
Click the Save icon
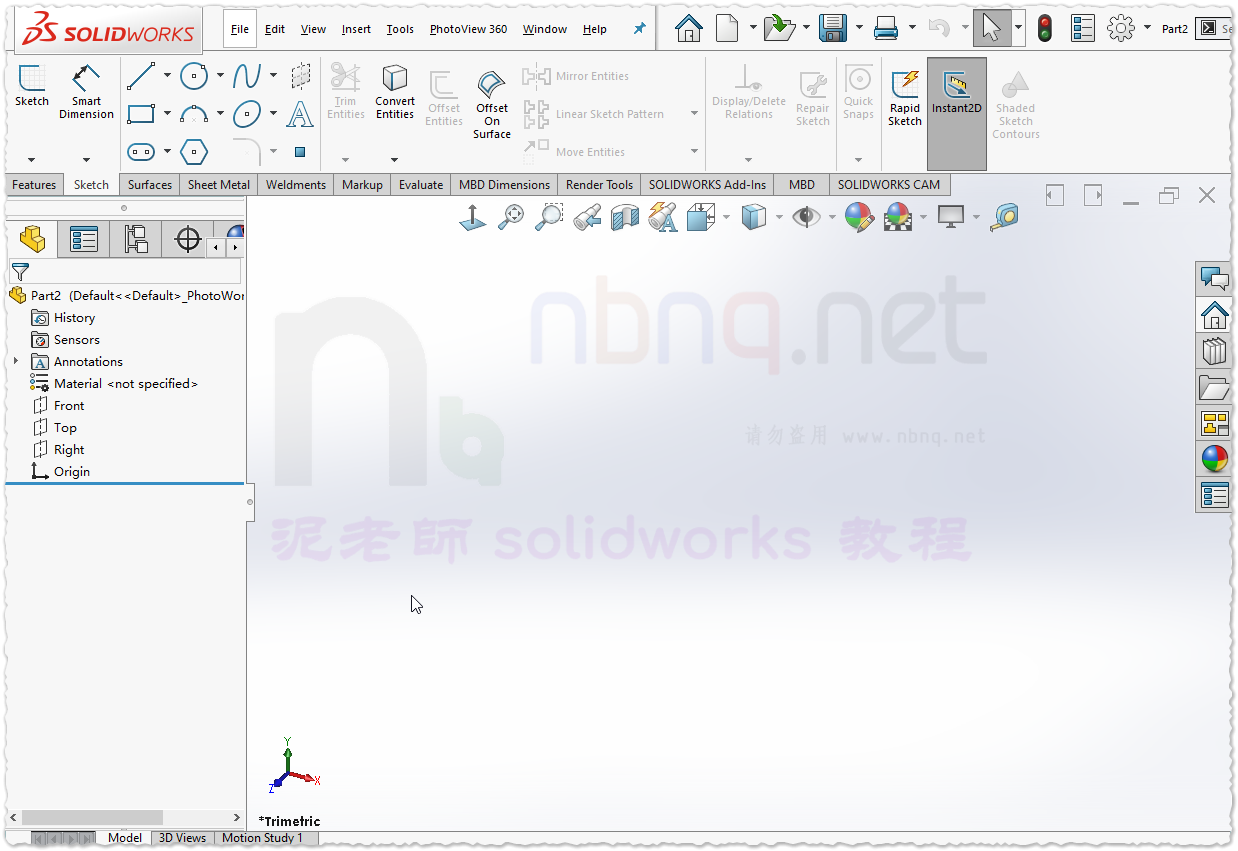pos(833,28)
